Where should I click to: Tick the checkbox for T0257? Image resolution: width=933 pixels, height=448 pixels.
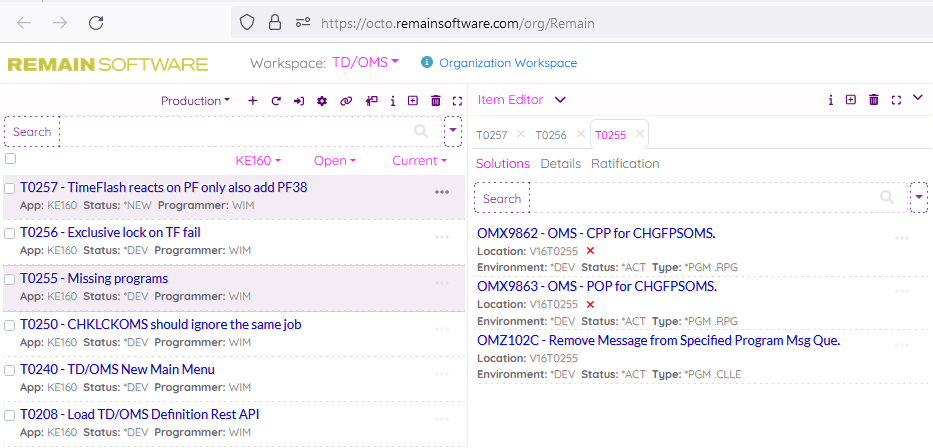coord(10,189)
